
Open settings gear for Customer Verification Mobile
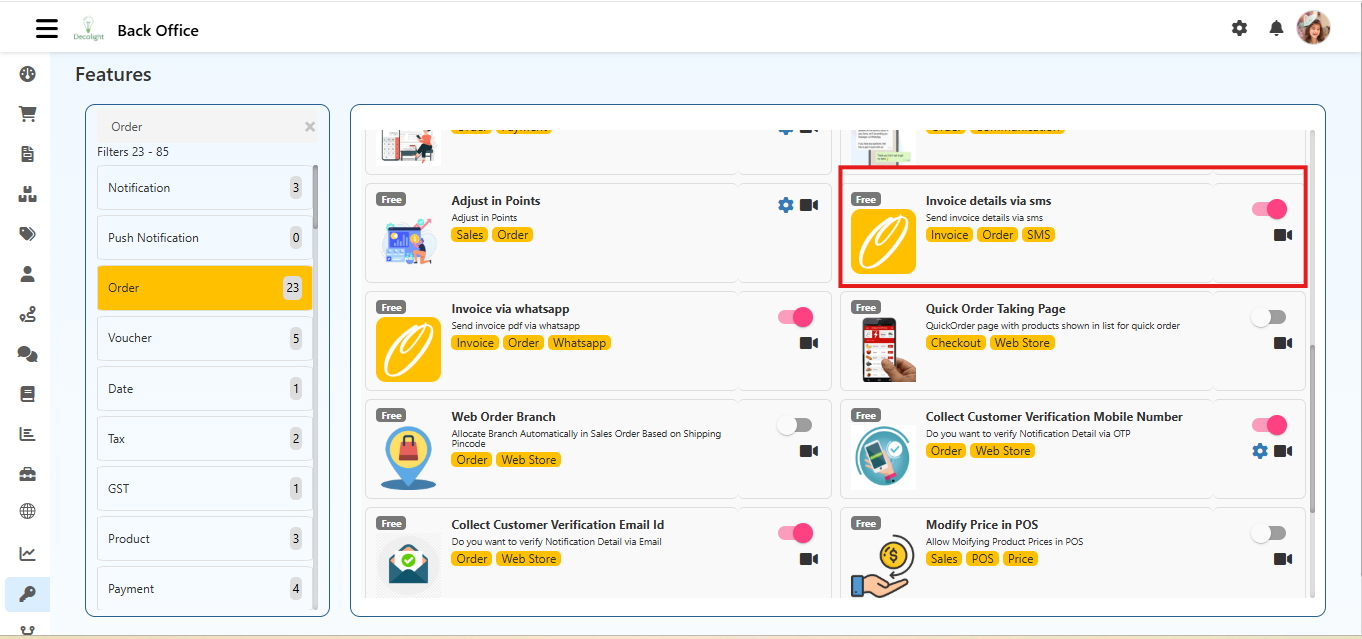click(x=1260, y=451)
